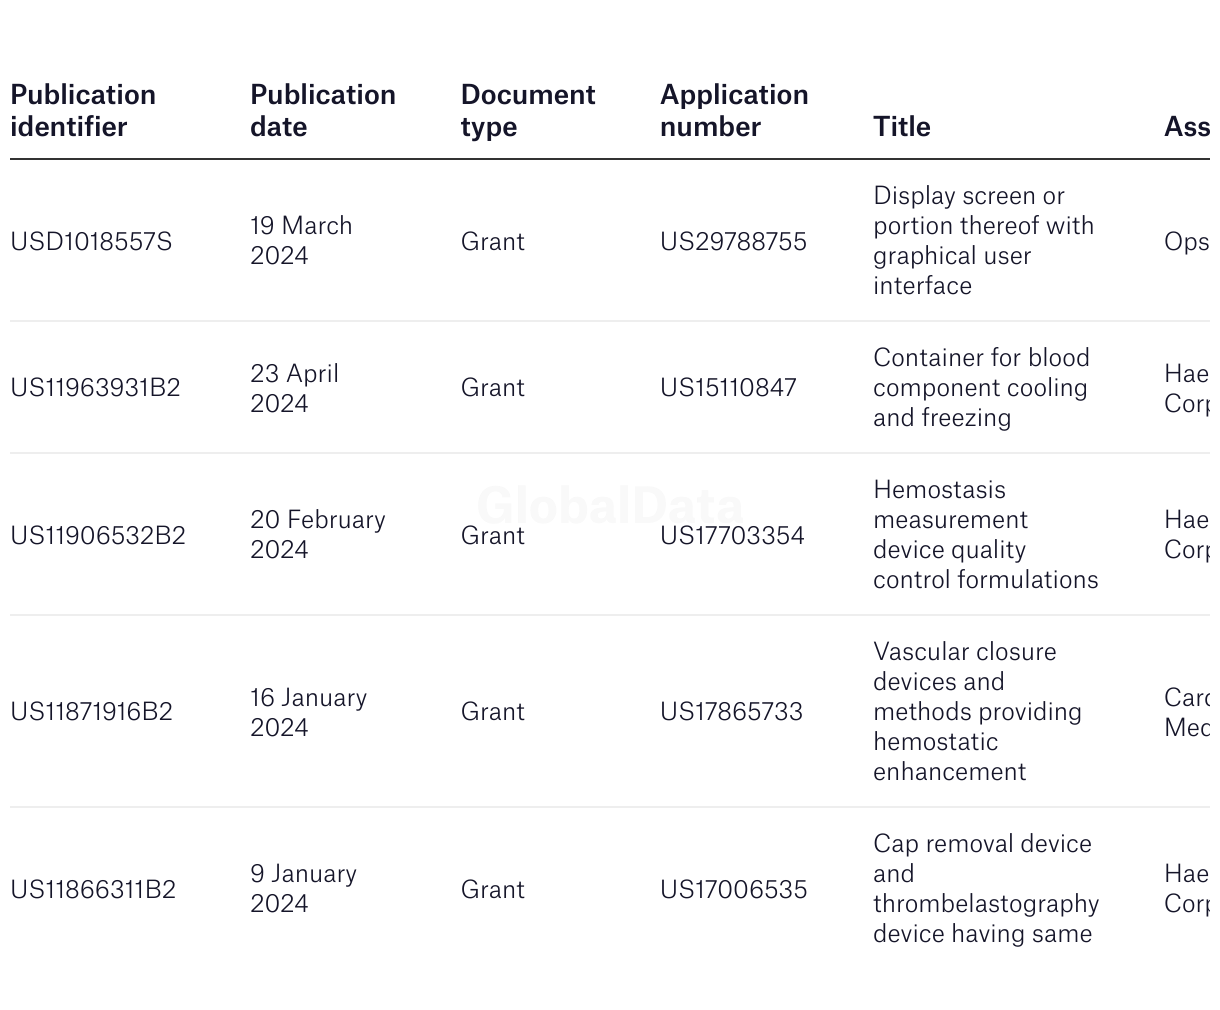Click the Publication date column header
Screen dimensions: 1220x1010
(x=323, y=111)
